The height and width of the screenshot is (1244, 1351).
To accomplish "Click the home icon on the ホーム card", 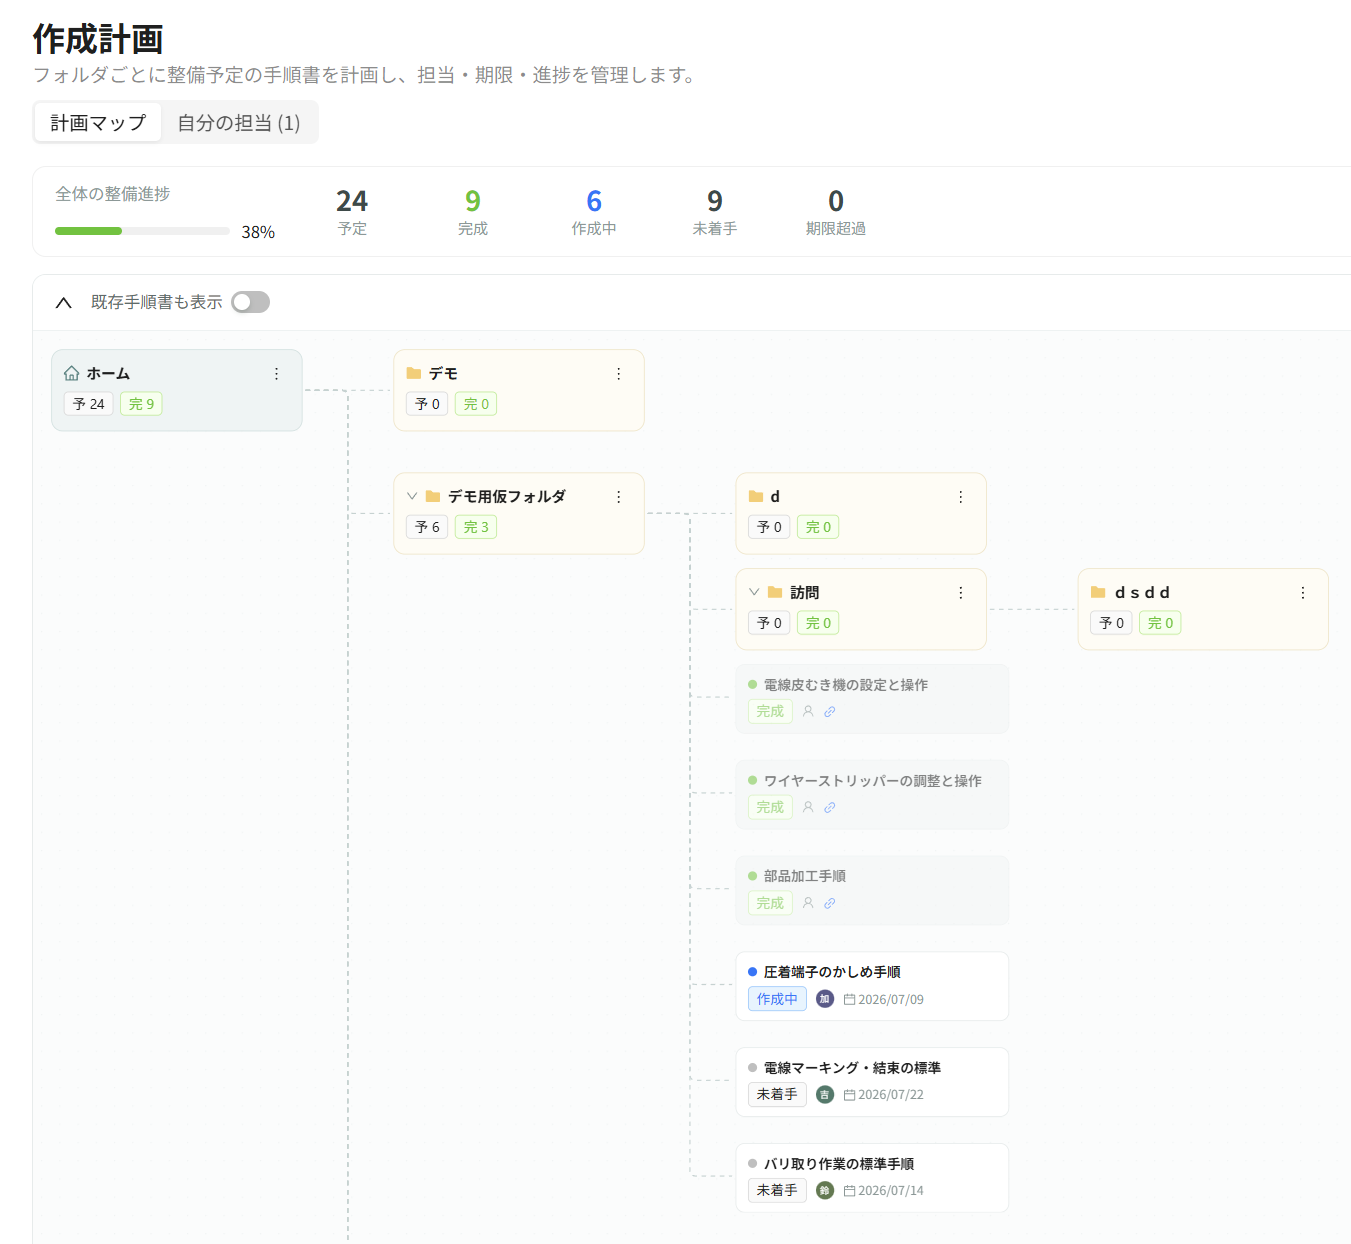I will (x=71, y=373).
